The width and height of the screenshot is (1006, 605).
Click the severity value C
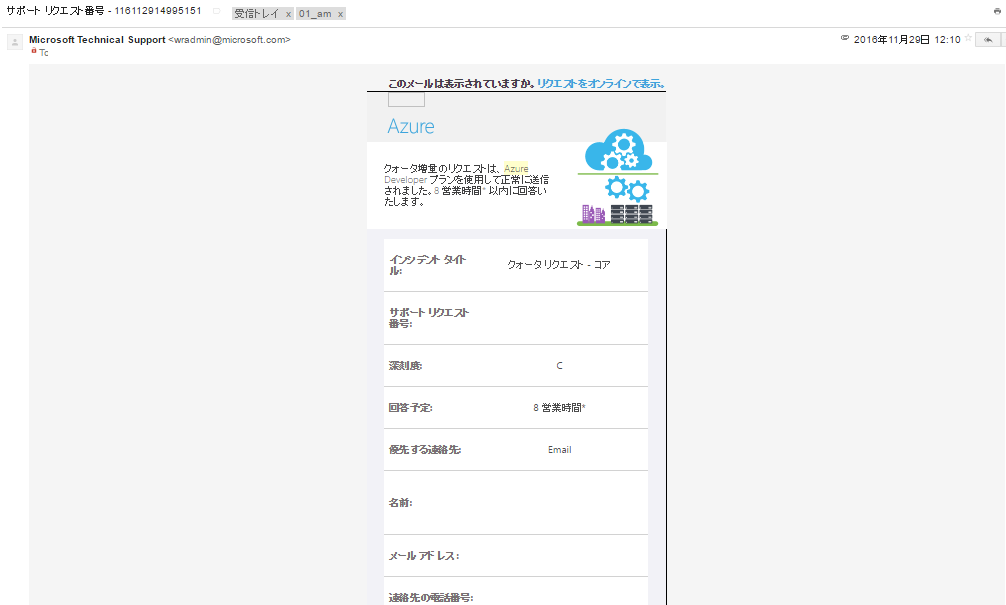(559, 366)
